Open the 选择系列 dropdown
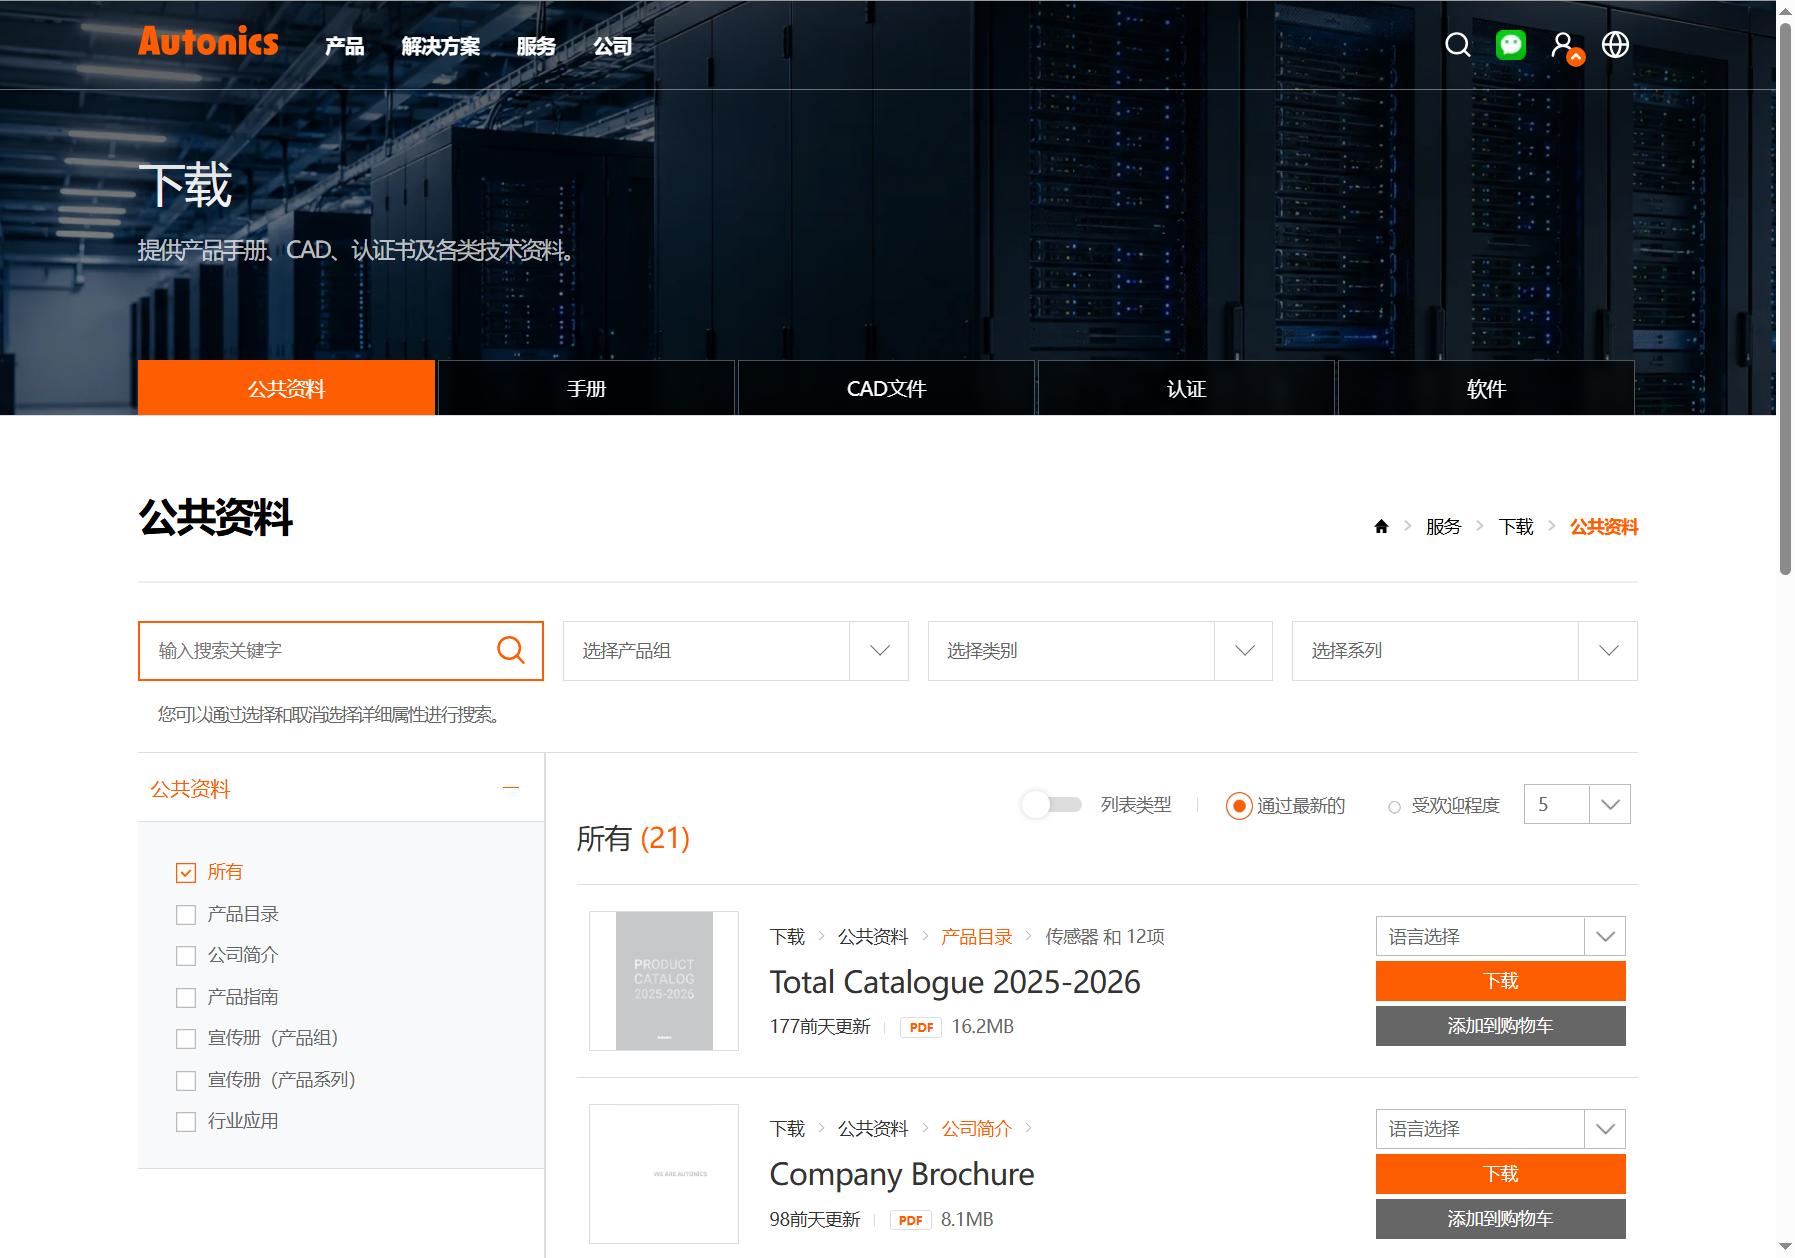 tap(1465, 651)
